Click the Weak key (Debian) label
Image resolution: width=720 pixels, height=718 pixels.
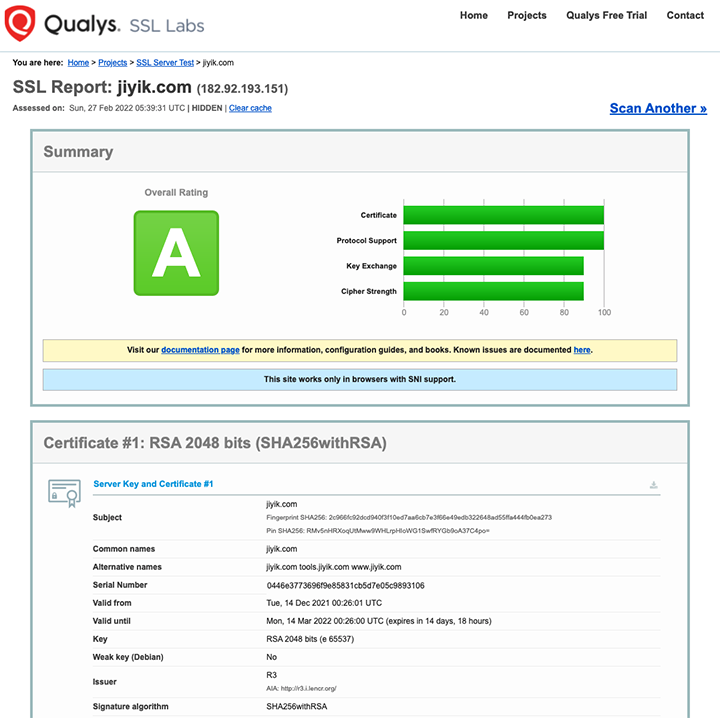point(128,657)
